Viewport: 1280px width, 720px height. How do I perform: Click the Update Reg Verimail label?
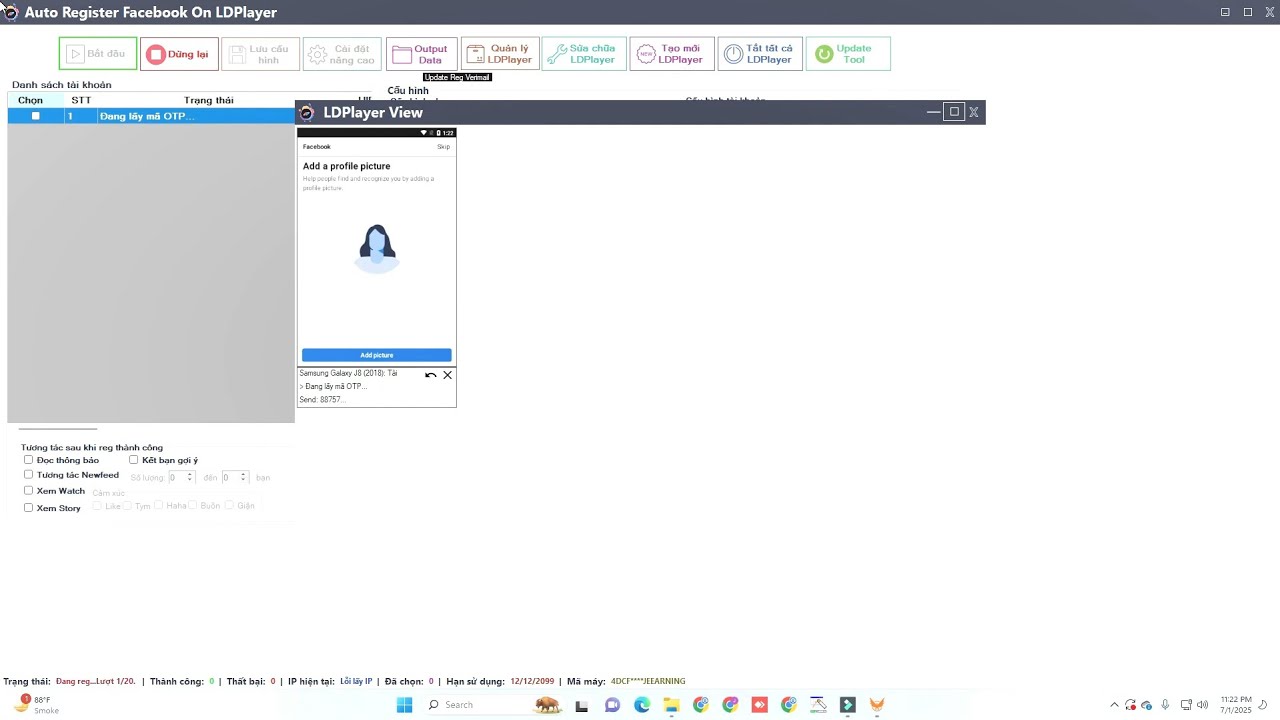[x=457, y=77]
